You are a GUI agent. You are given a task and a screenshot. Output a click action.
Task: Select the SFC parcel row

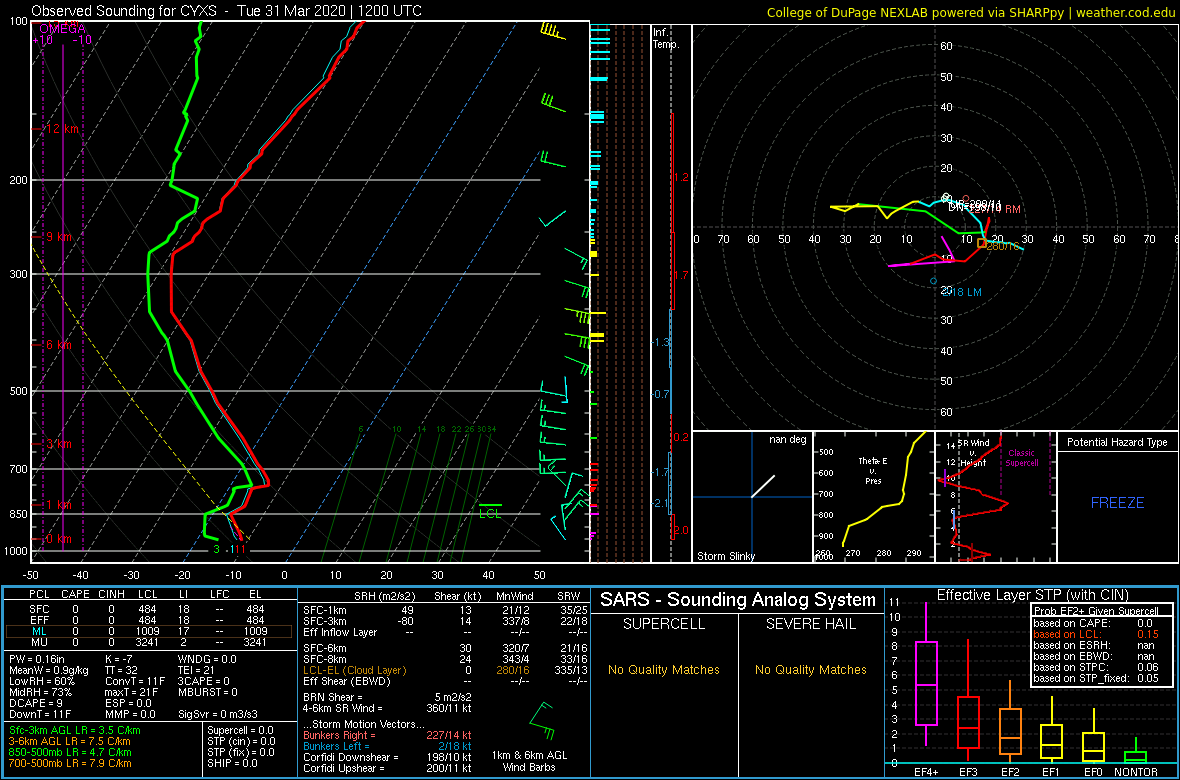(x=151, y=608)
